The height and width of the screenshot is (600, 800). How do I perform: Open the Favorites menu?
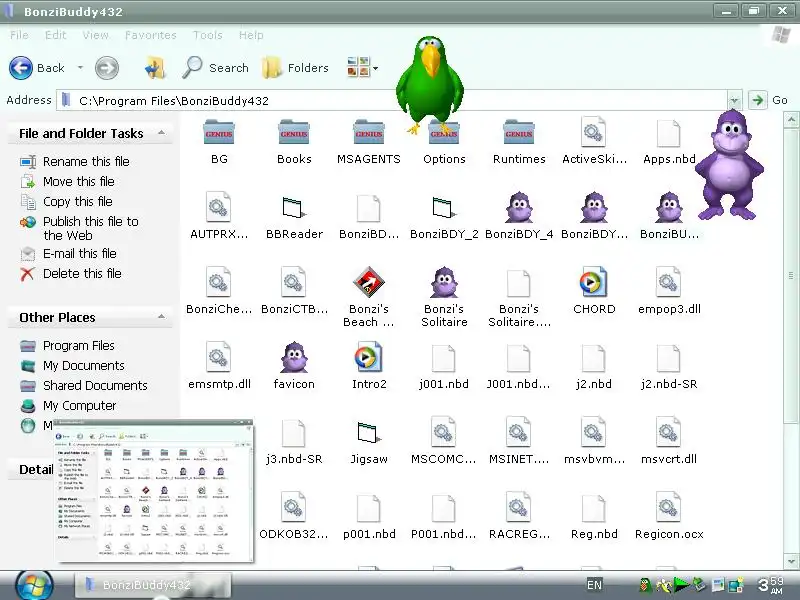(x=151, y=35)
